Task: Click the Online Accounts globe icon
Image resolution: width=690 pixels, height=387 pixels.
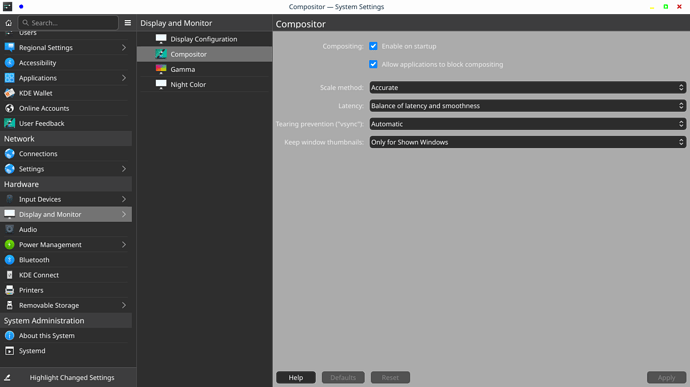Action: (9, 108)
